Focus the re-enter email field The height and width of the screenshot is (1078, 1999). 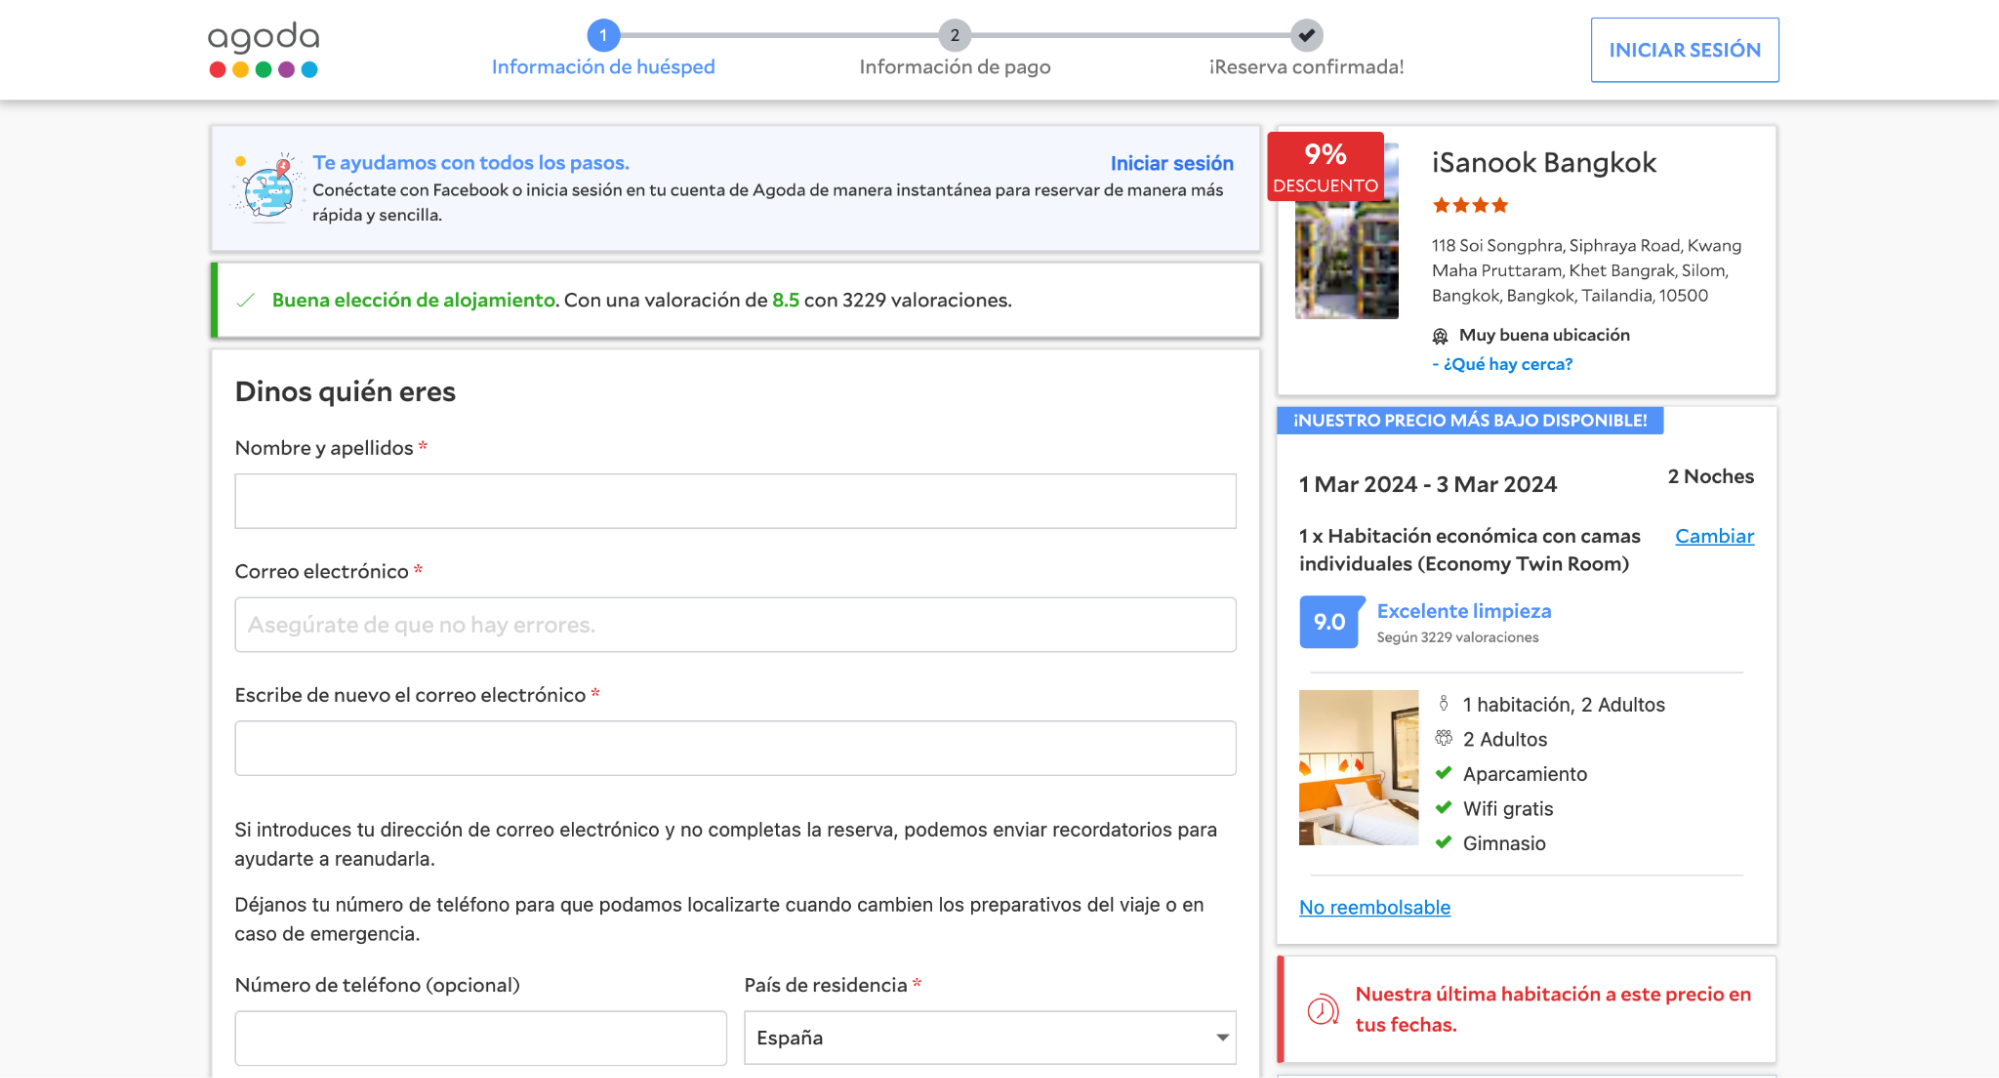pos(735,748)
